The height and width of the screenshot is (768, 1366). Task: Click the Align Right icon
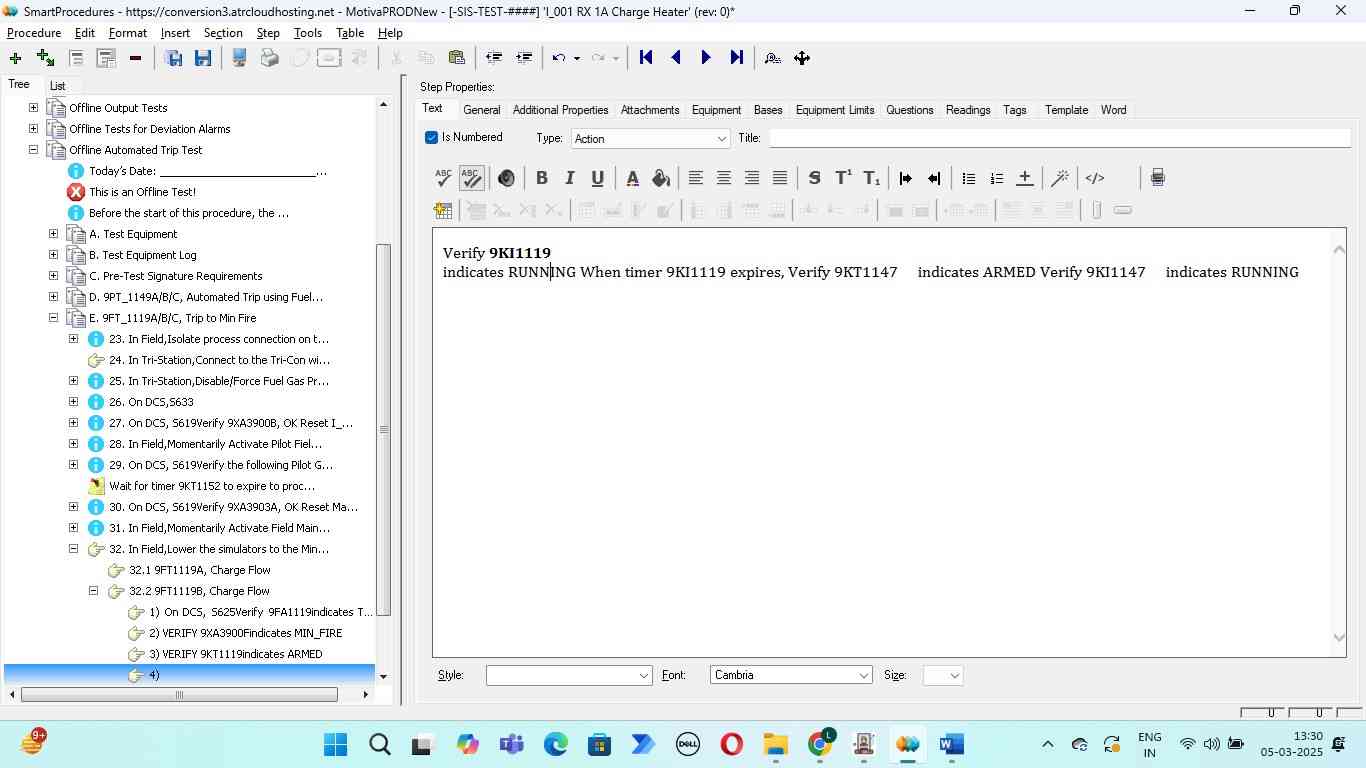(751, 178)
